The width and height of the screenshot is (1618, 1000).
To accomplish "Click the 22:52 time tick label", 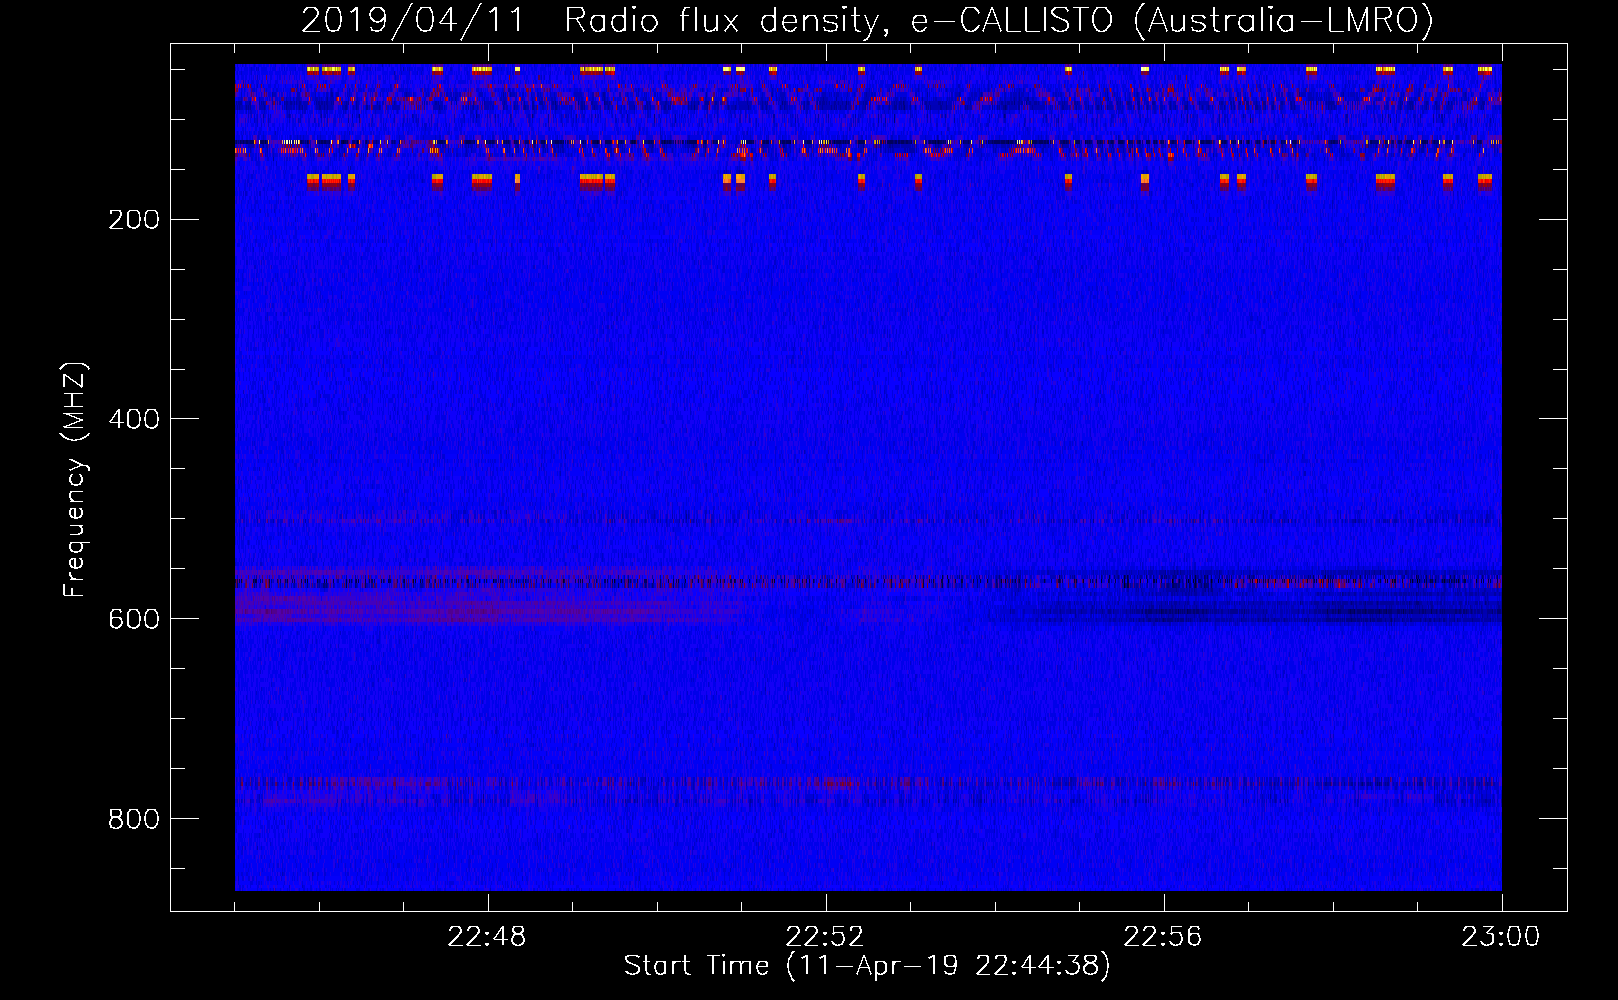I will [x=825, y=937].
